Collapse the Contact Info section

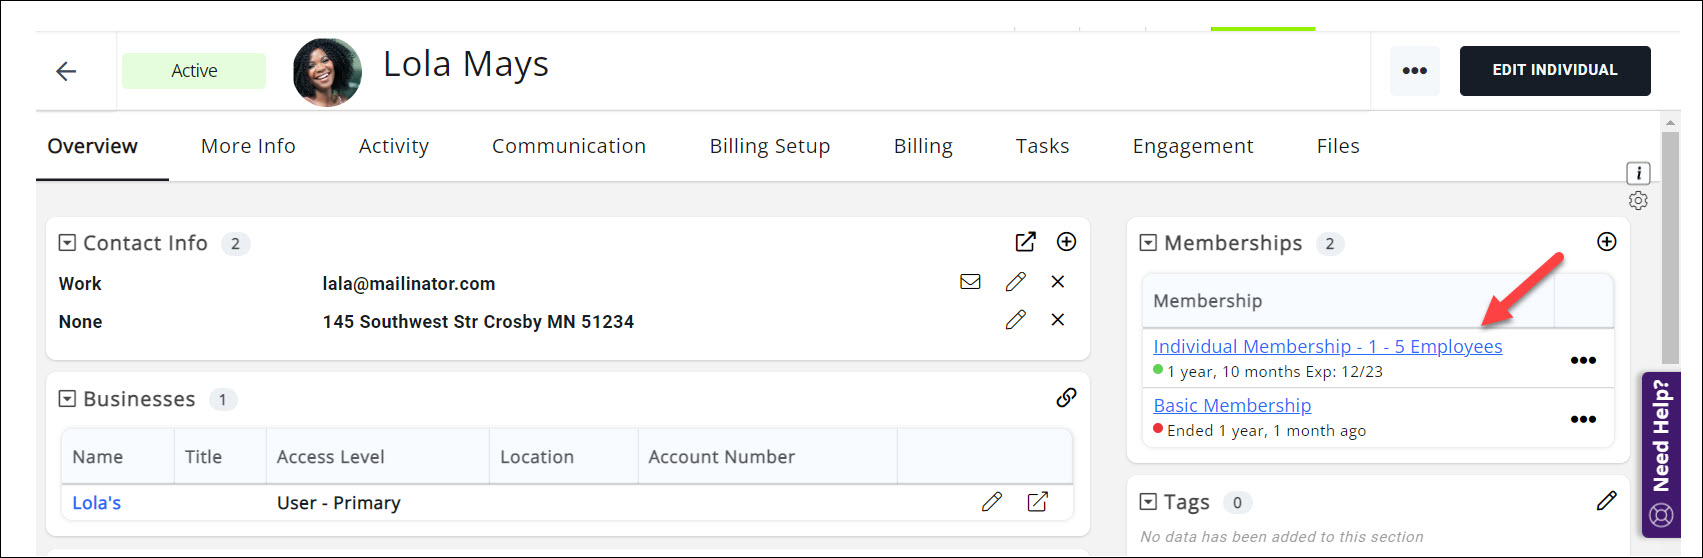coord(67,243)
